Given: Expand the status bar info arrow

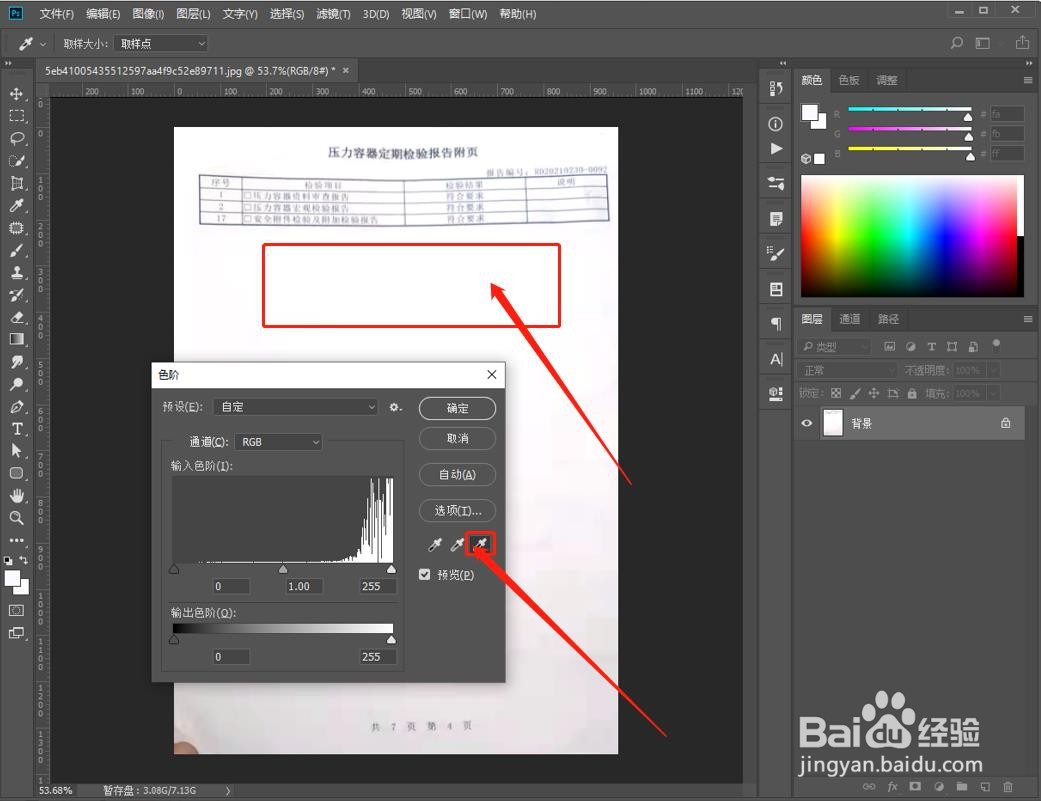Looking at the screenshot, I should [228, 790].
